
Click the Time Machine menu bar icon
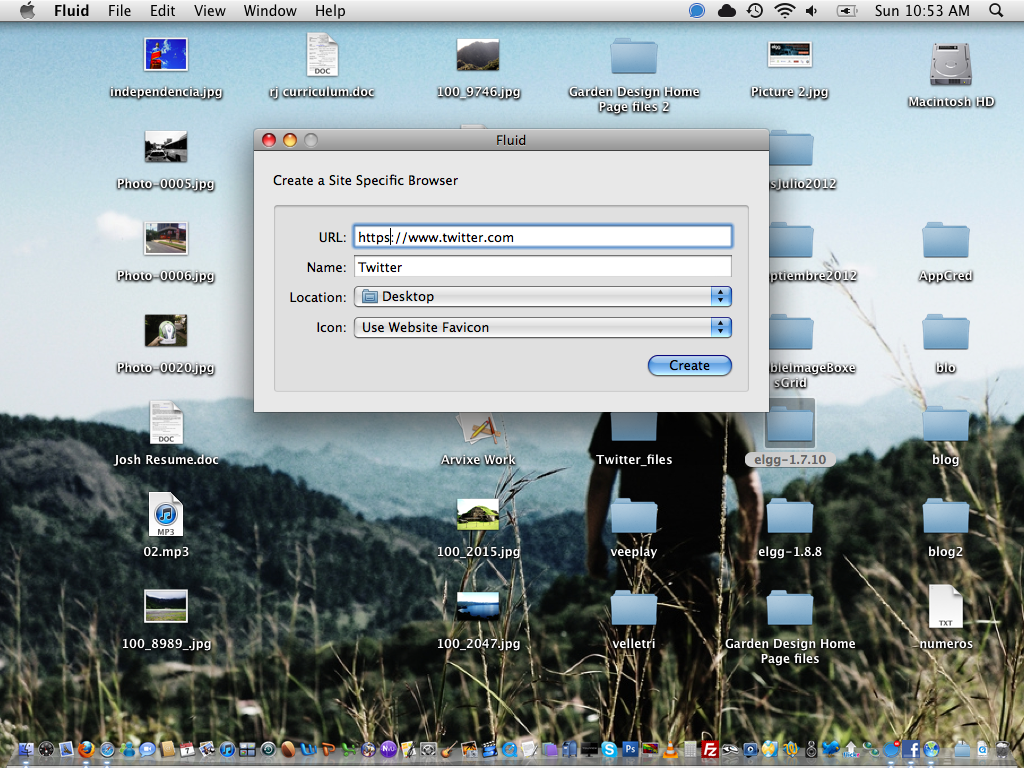(x=755, y=10)
